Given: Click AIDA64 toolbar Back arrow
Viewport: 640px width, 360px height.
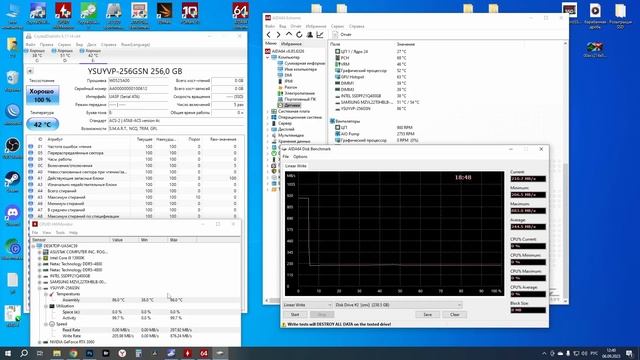Looking at the screenshot, I should 269,35.
